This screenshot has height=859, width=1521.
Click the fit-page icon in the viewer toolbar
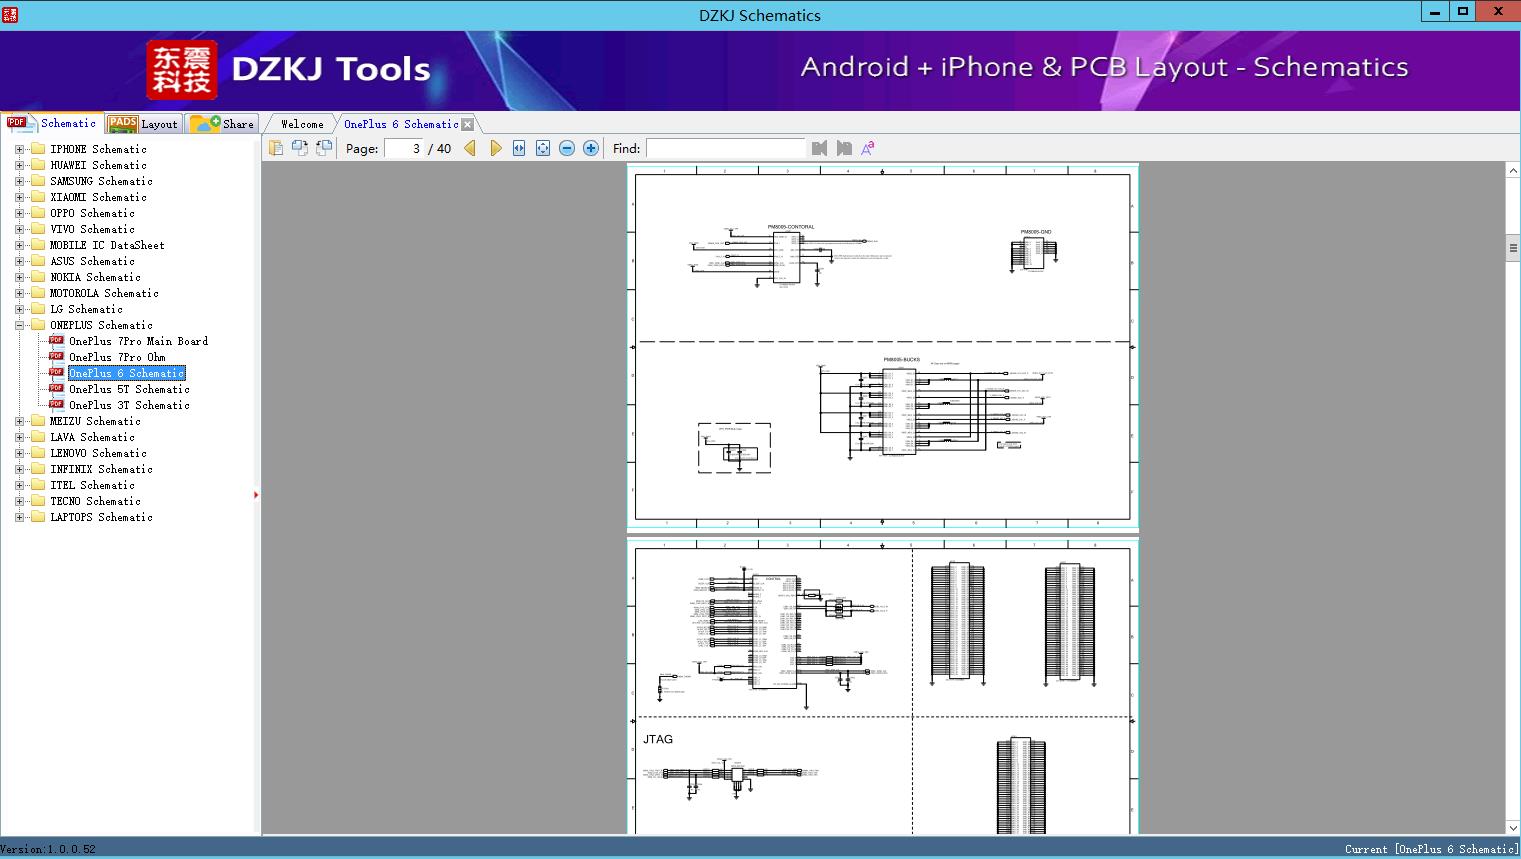click(x=543, y=148)
